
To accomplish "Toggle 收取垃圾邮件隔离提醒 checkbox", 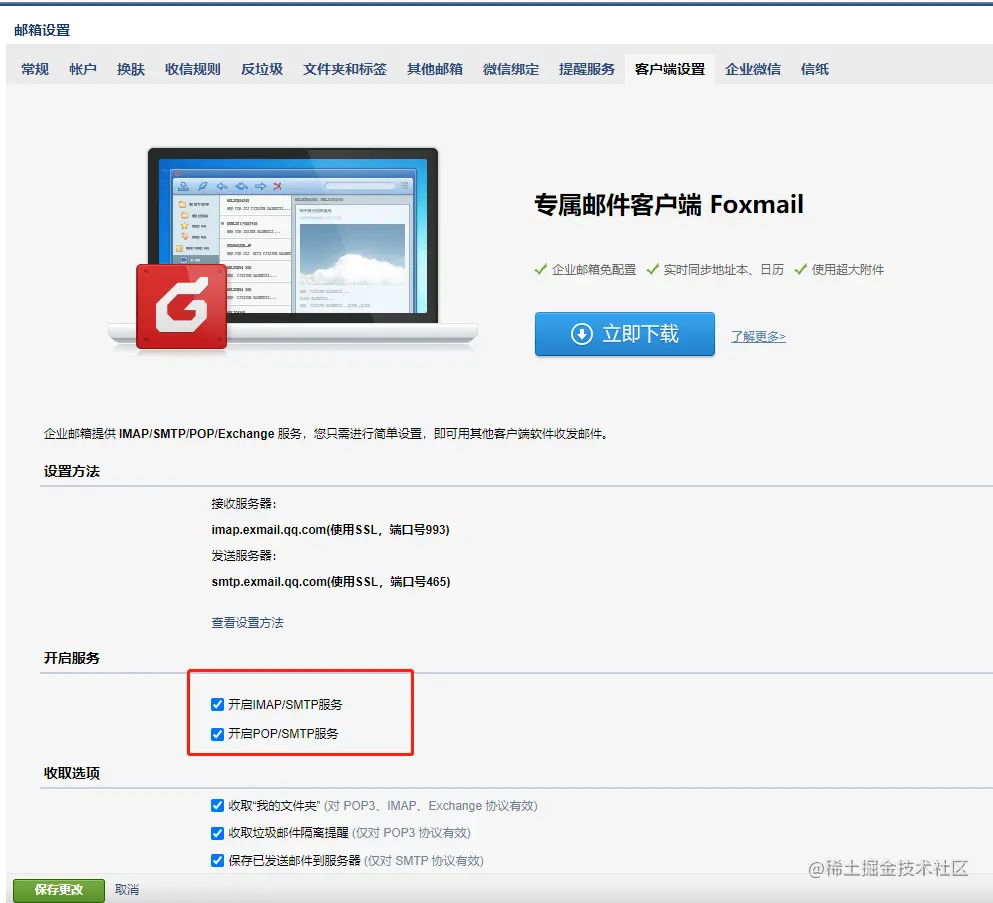I will pos(217,833).
